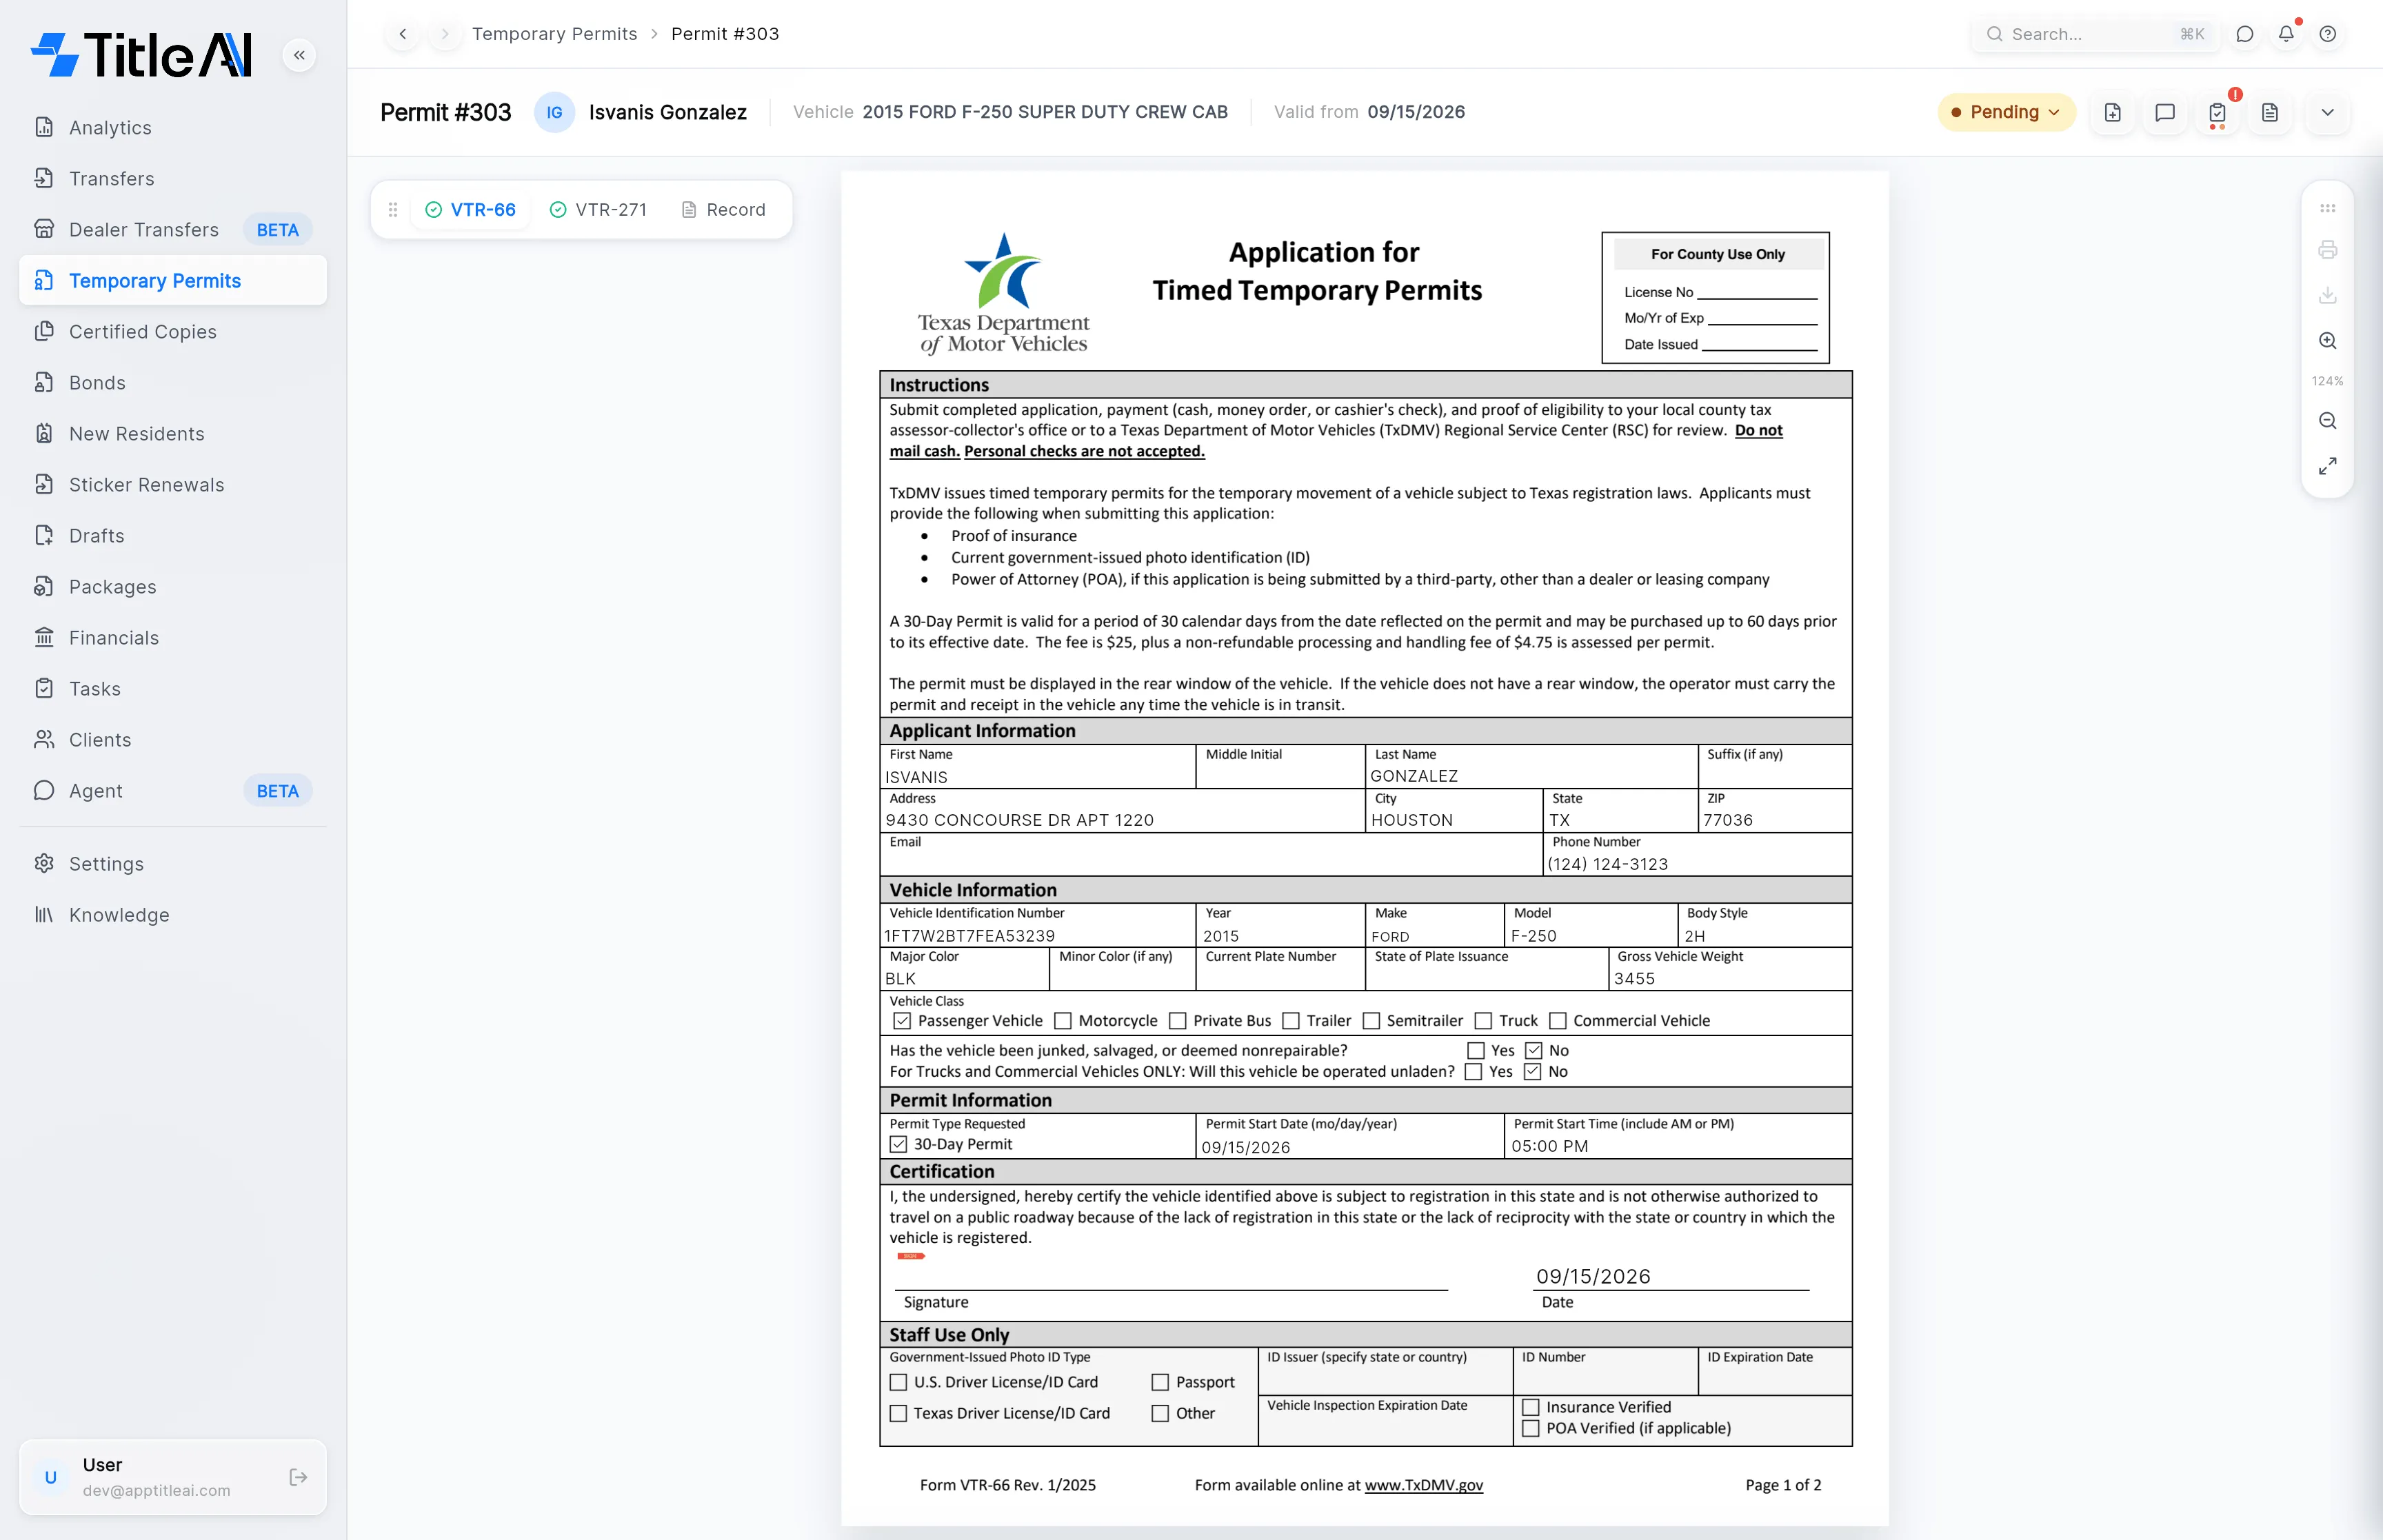Check the Passport ID type box

[x=1160, y=1382]
